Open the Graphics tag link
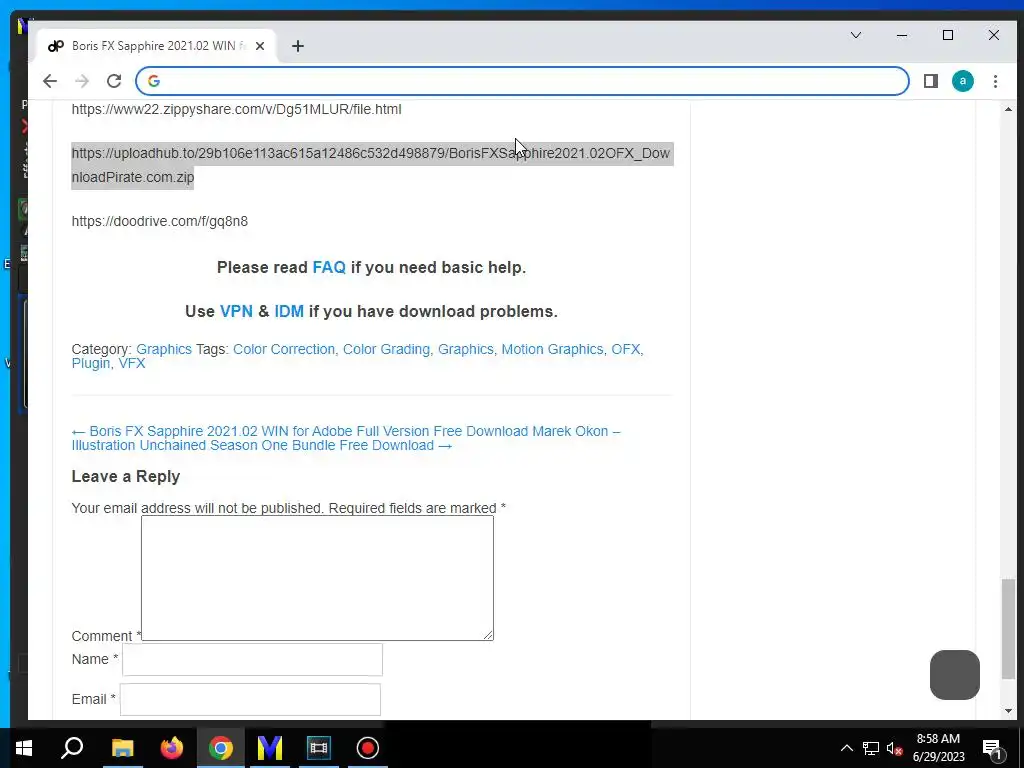The image size is (1024, 768). tap(466, 349)
